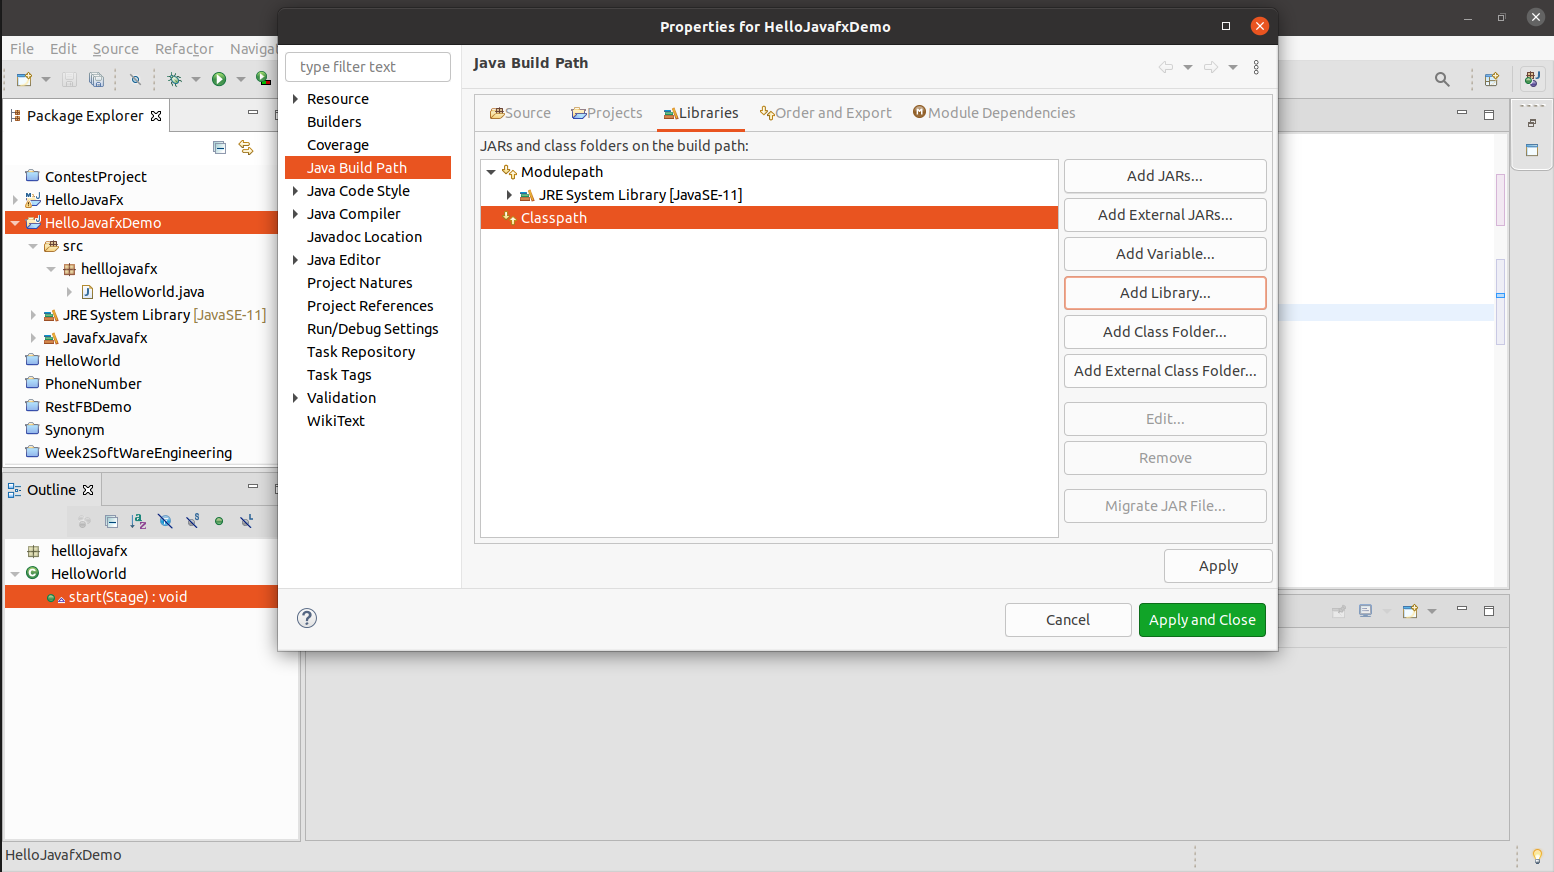This screenshot has height=872, width=1554.
Task: Click the Add JARs... button
Action: point(1165,176)
